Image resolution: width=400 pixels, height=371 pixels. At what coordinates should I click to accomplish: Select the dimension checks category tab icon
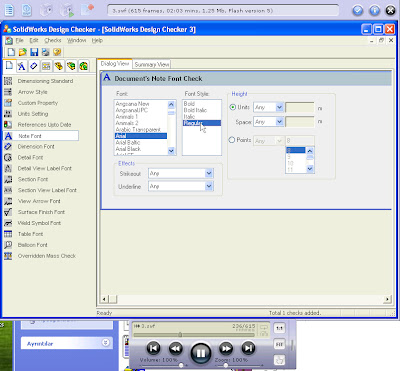point(34,66)
